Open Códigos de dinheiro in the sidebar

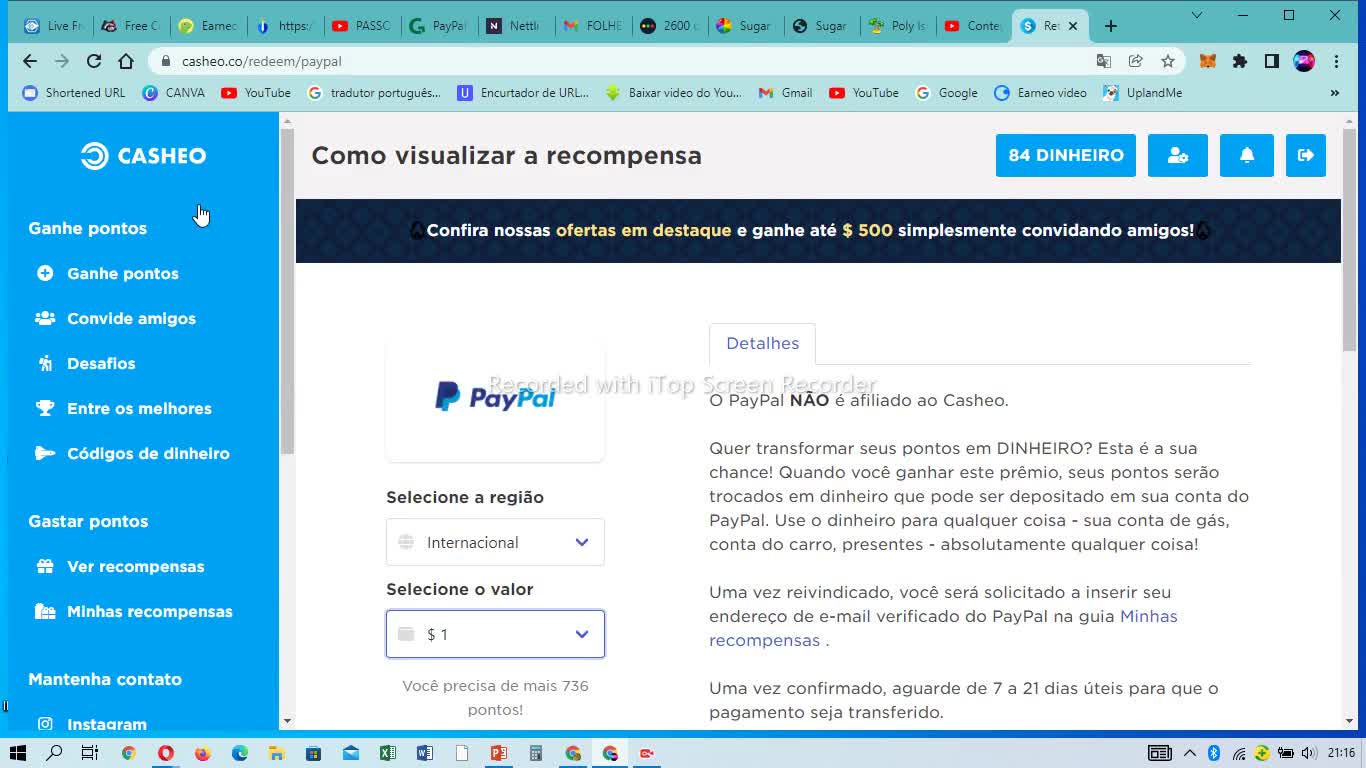(x=132, y=453)
